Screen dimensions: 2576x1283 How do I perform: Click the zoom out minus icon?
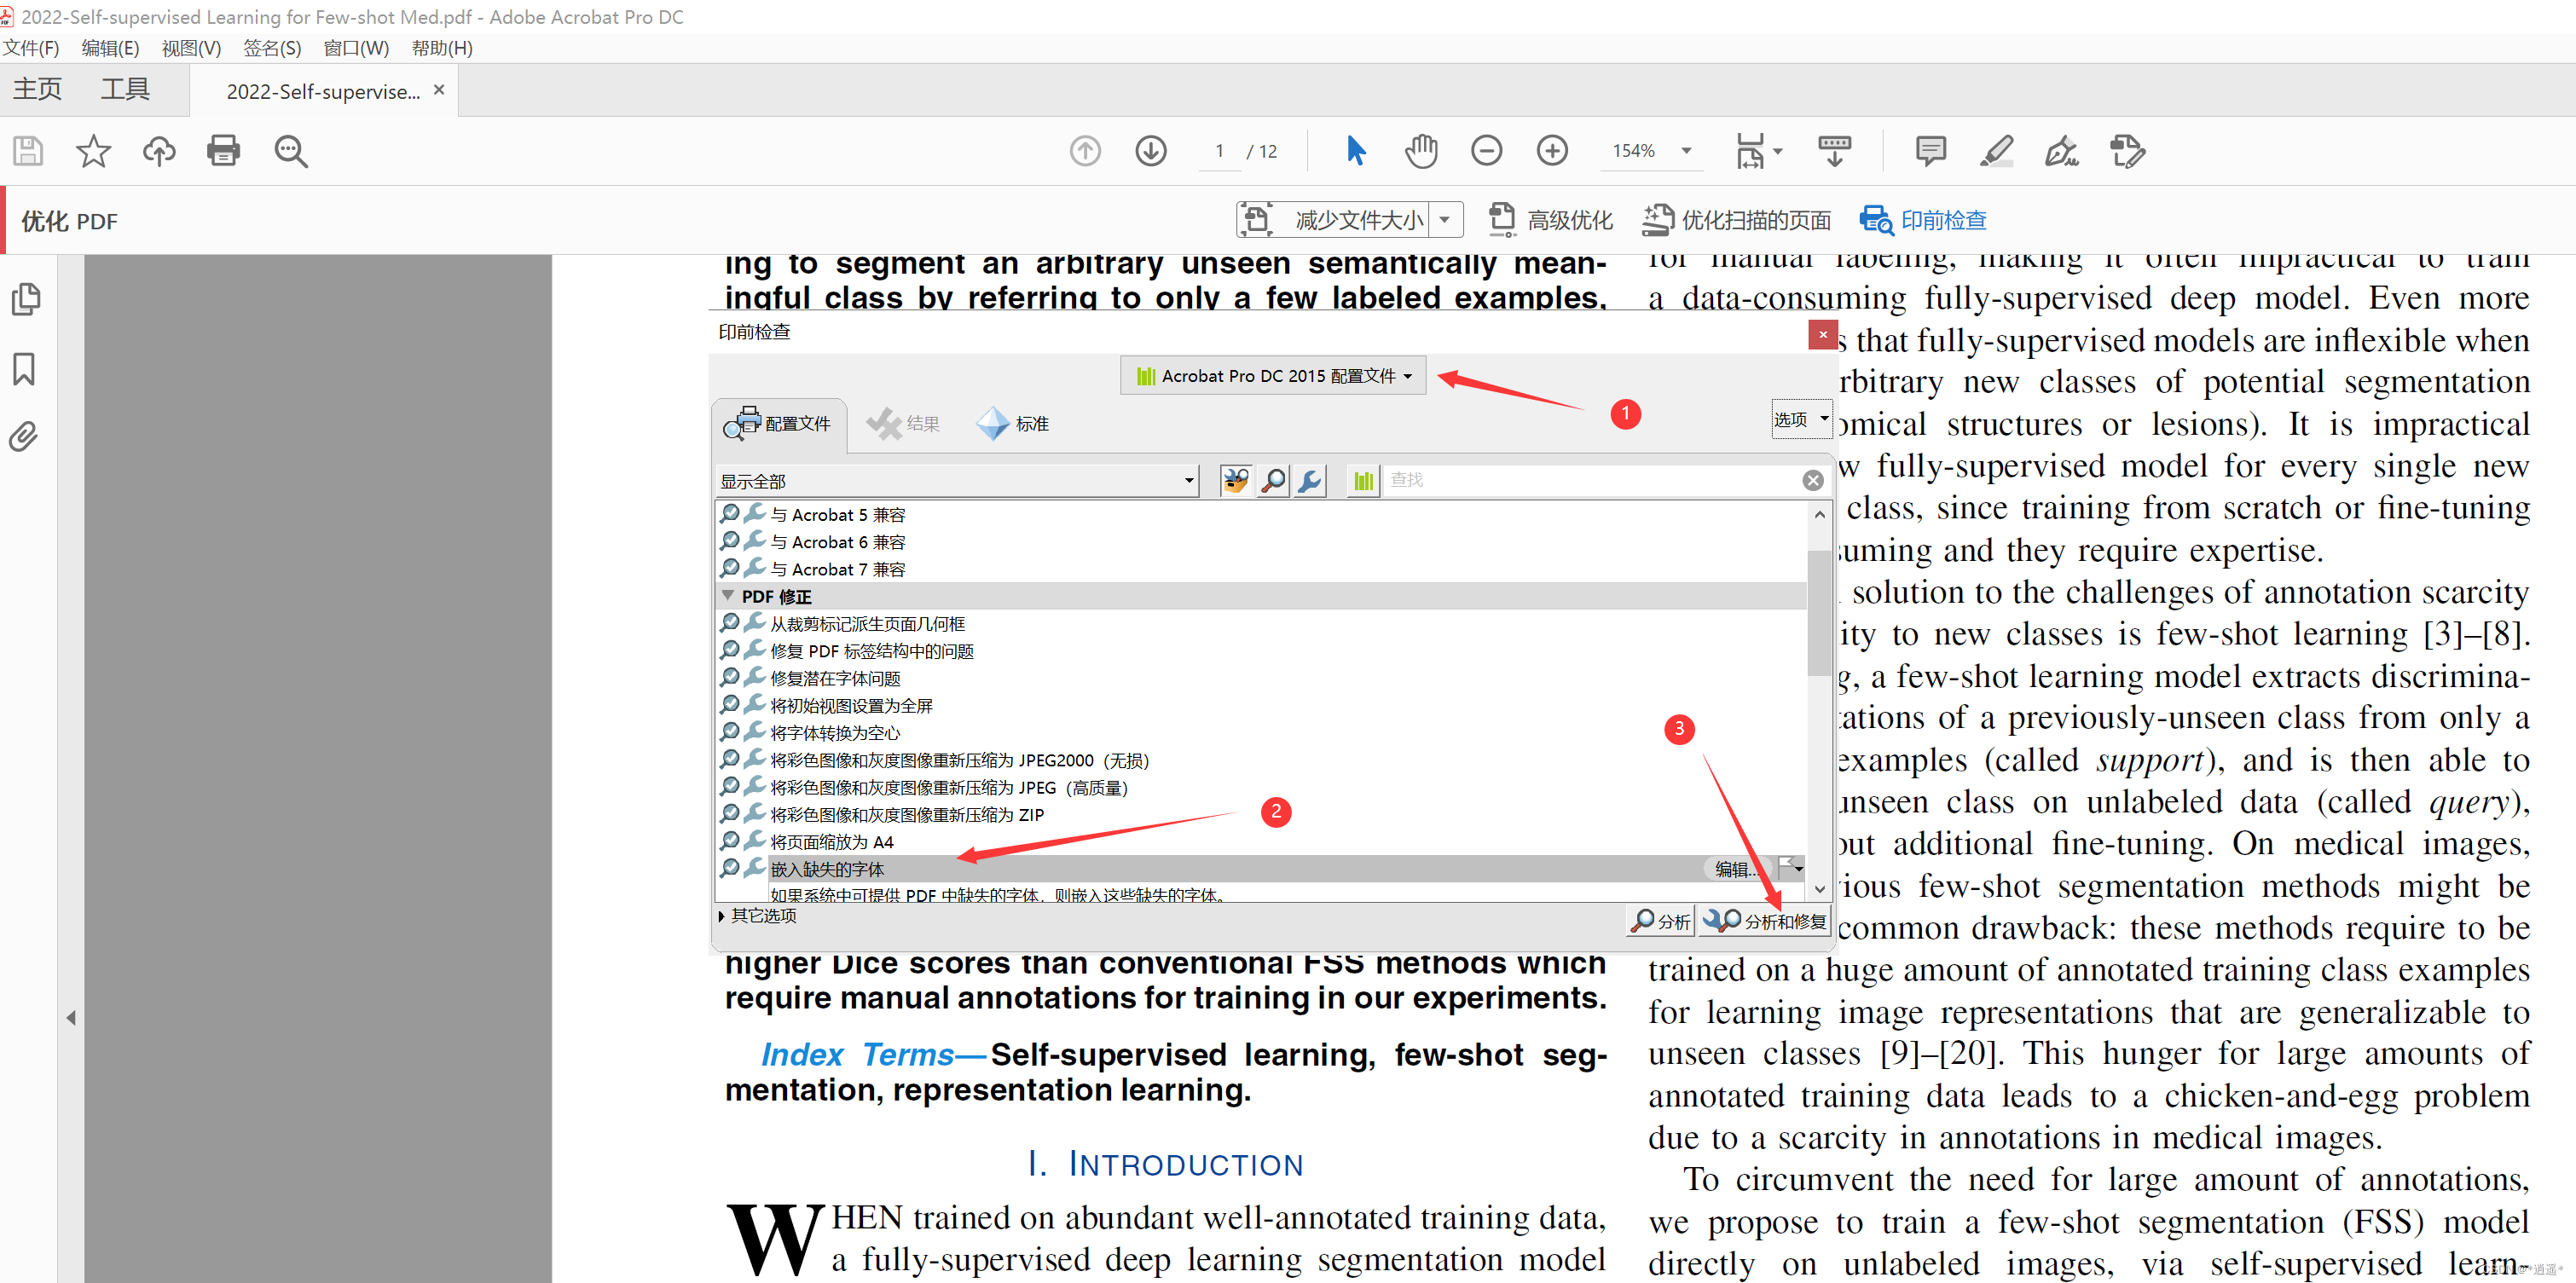(1486, 151)
